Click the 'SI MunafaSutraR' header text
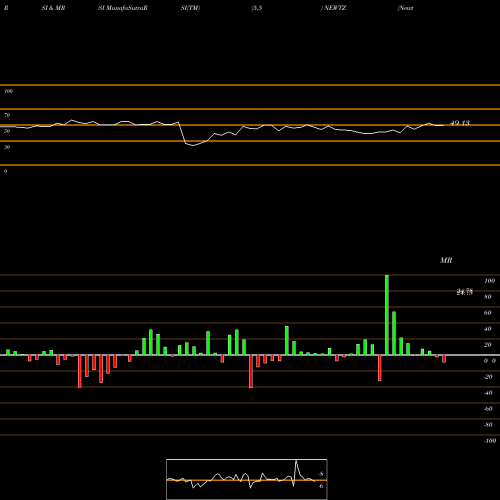The height and width of the screenshot is (500, 500). point(123,8)
